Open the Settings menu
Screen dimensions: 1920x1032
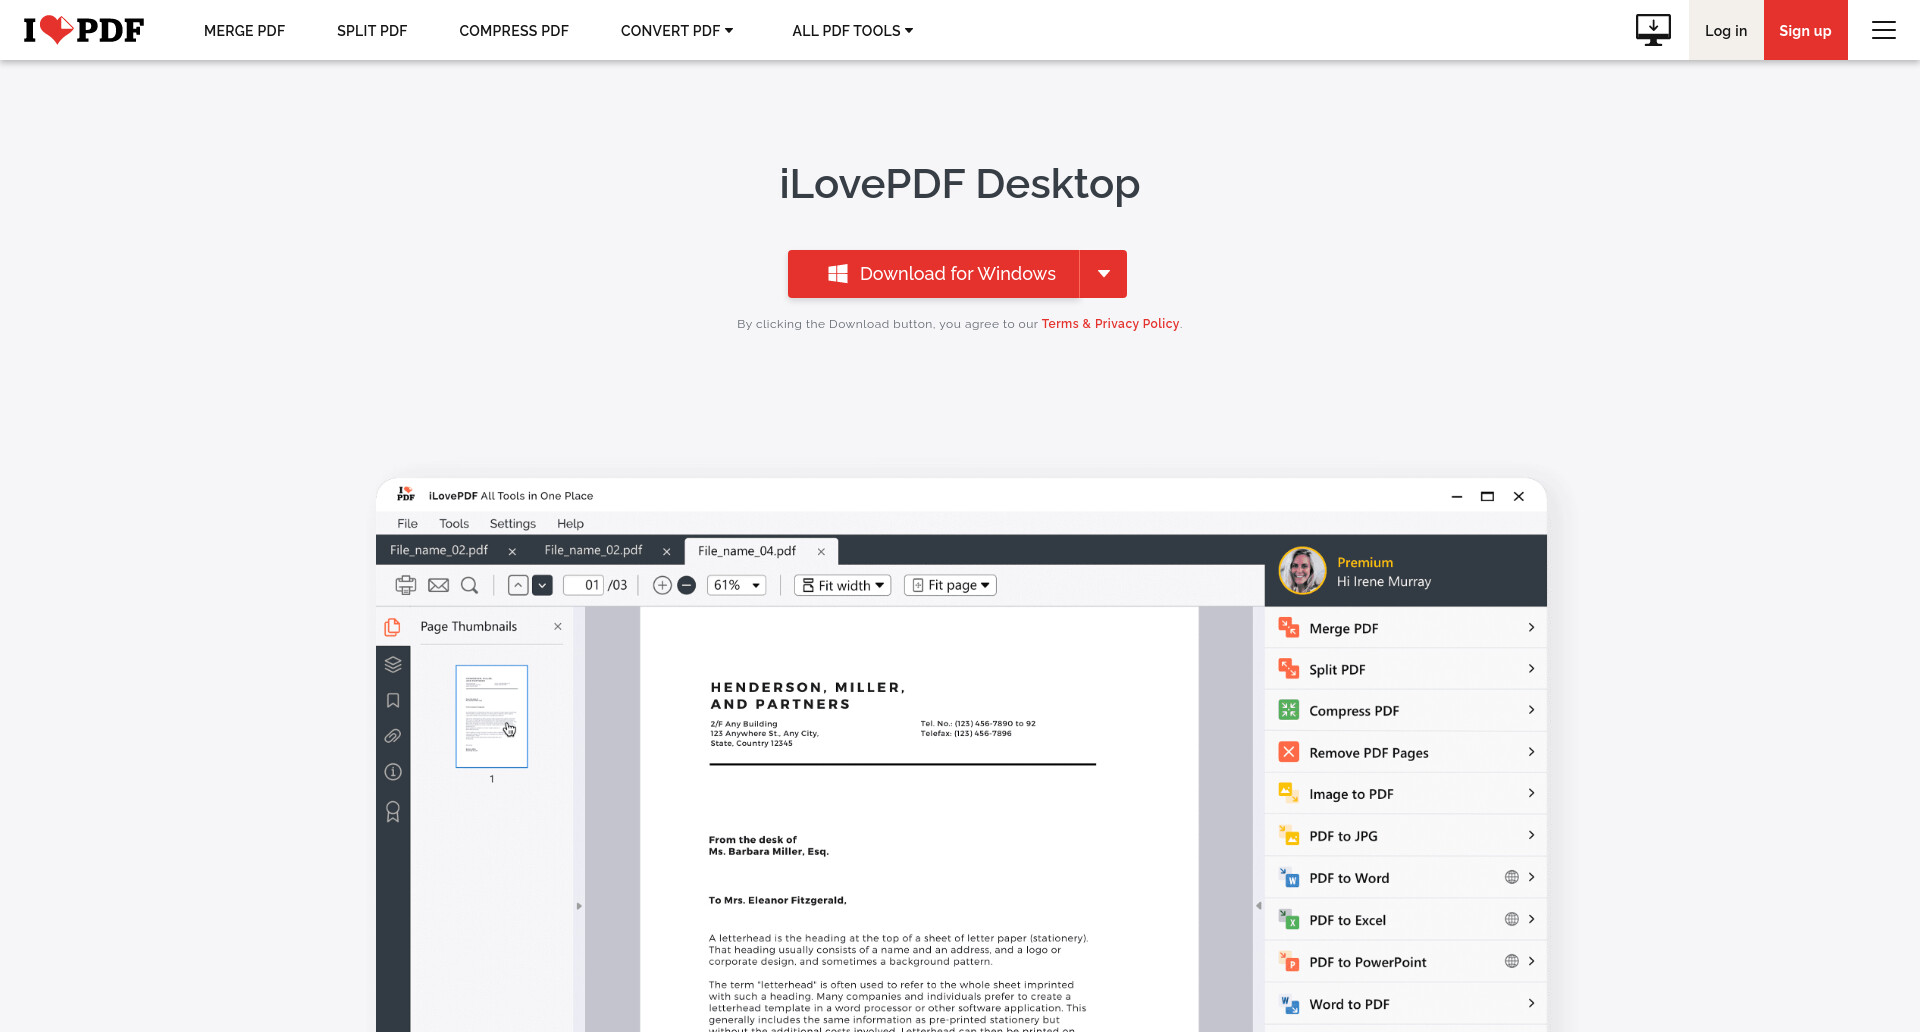pyautogui.click(x=513, y=523)
